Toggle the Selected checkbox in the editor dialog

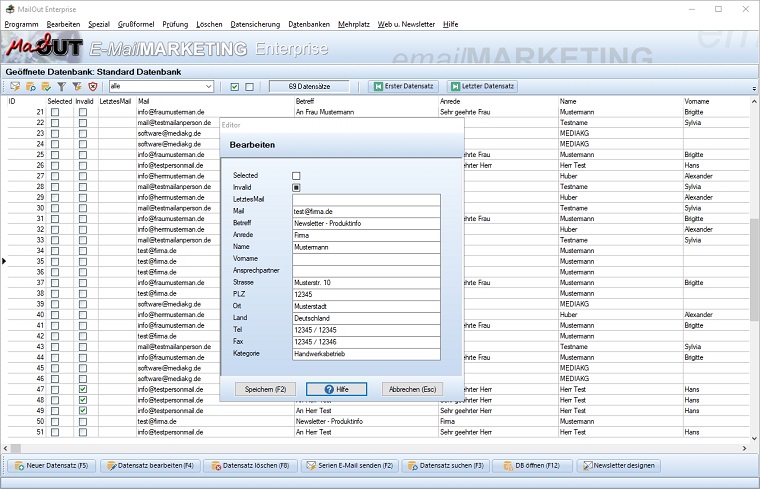click(296, 176)
